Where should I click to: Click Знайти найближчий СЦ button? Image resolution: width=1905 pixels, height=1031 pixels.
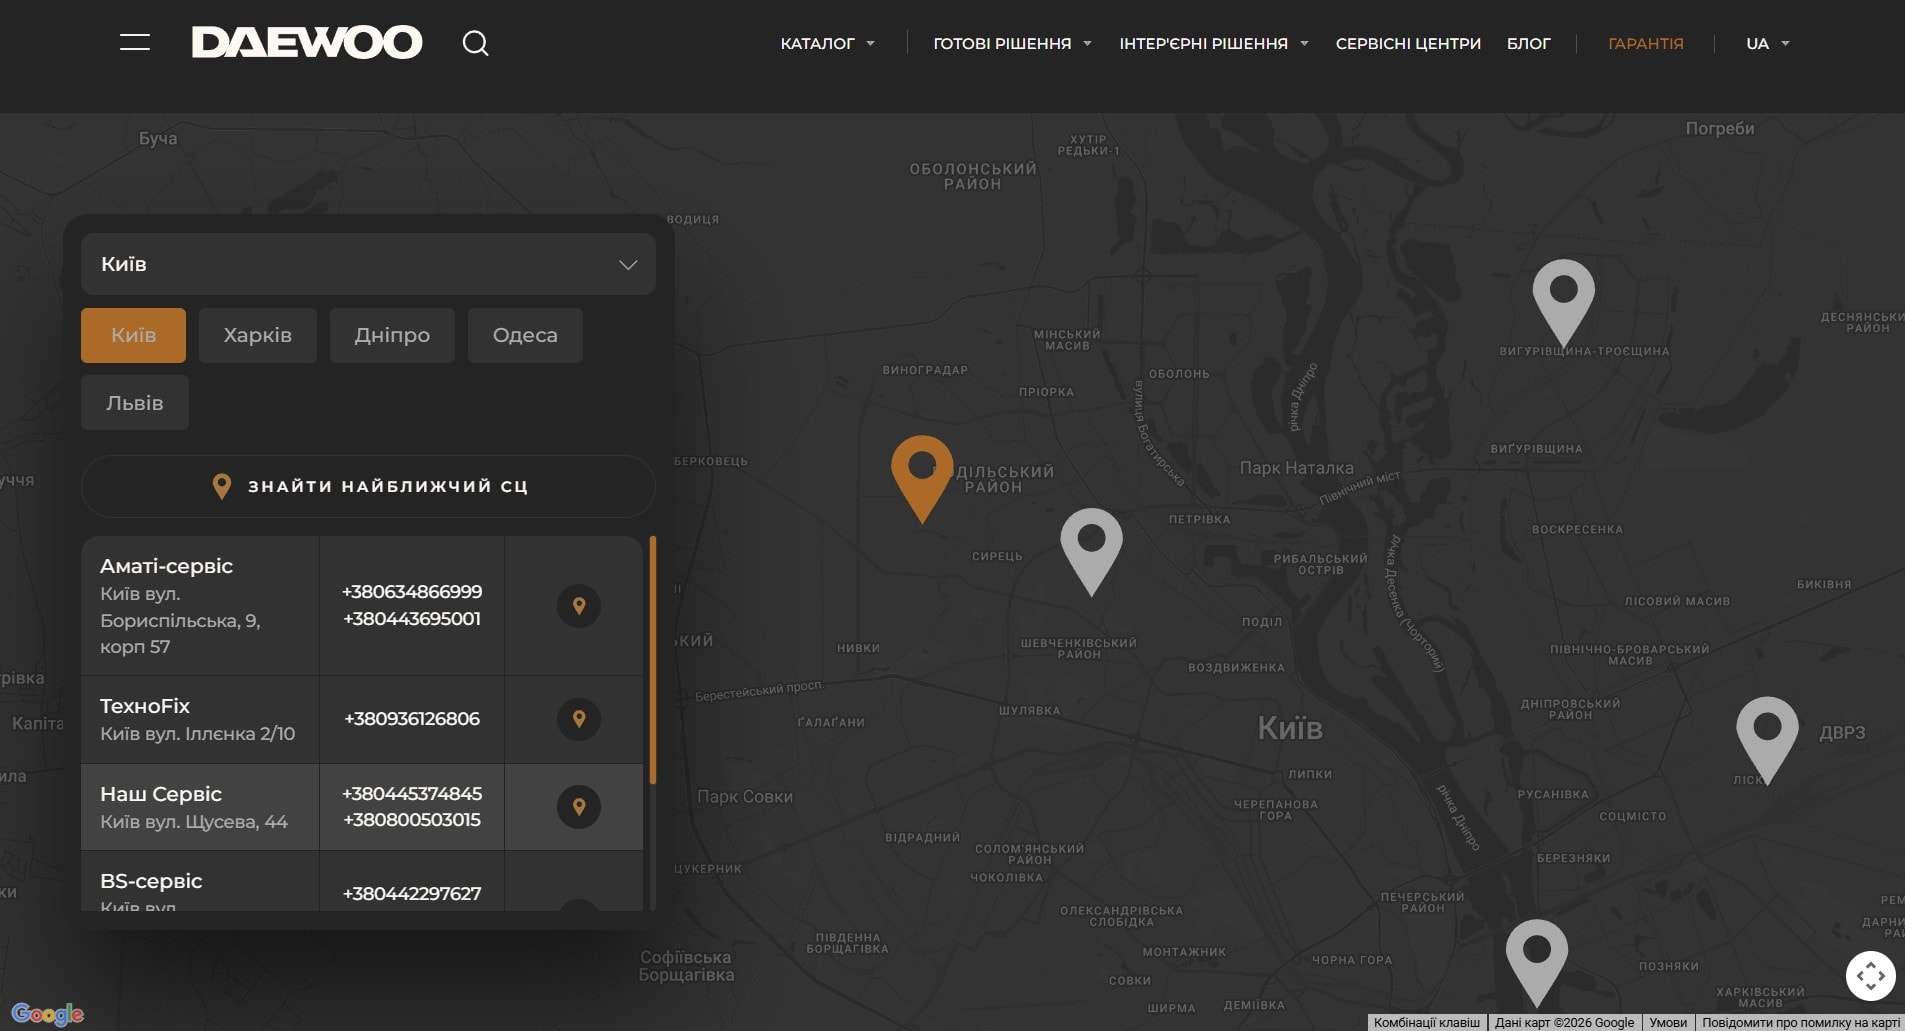point(368,486)
